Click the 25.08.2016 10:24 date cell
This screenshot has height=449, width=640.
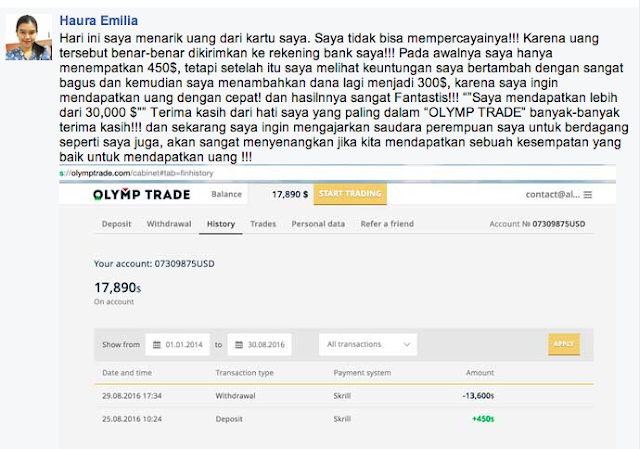[x=132, y=419]
